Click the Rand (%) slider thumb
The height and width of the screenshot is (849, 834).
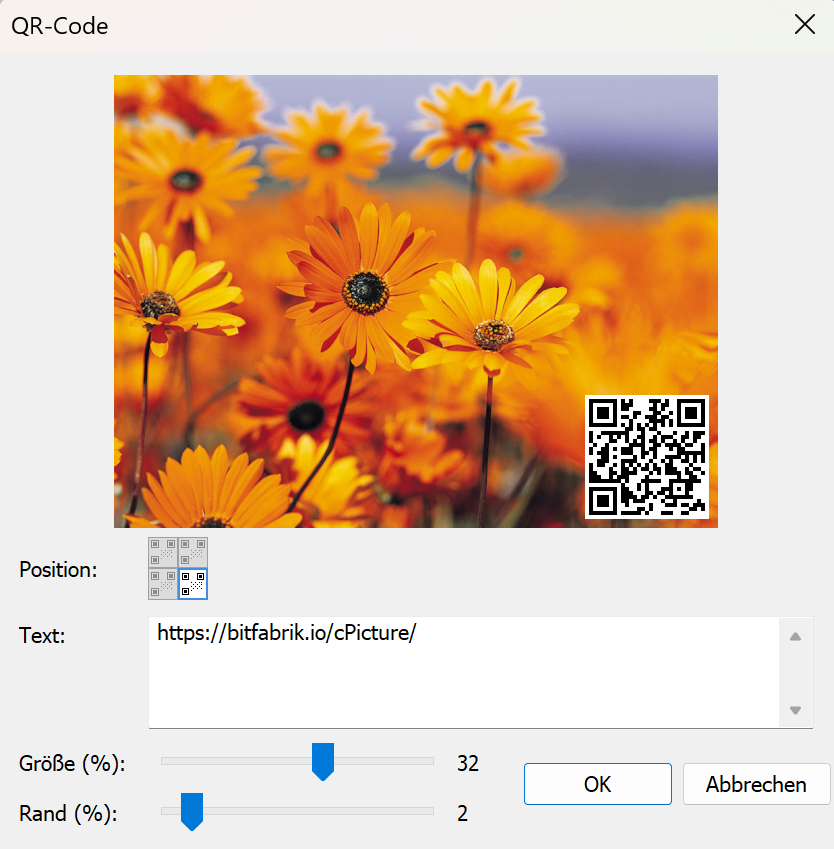[x=191, y=812]
